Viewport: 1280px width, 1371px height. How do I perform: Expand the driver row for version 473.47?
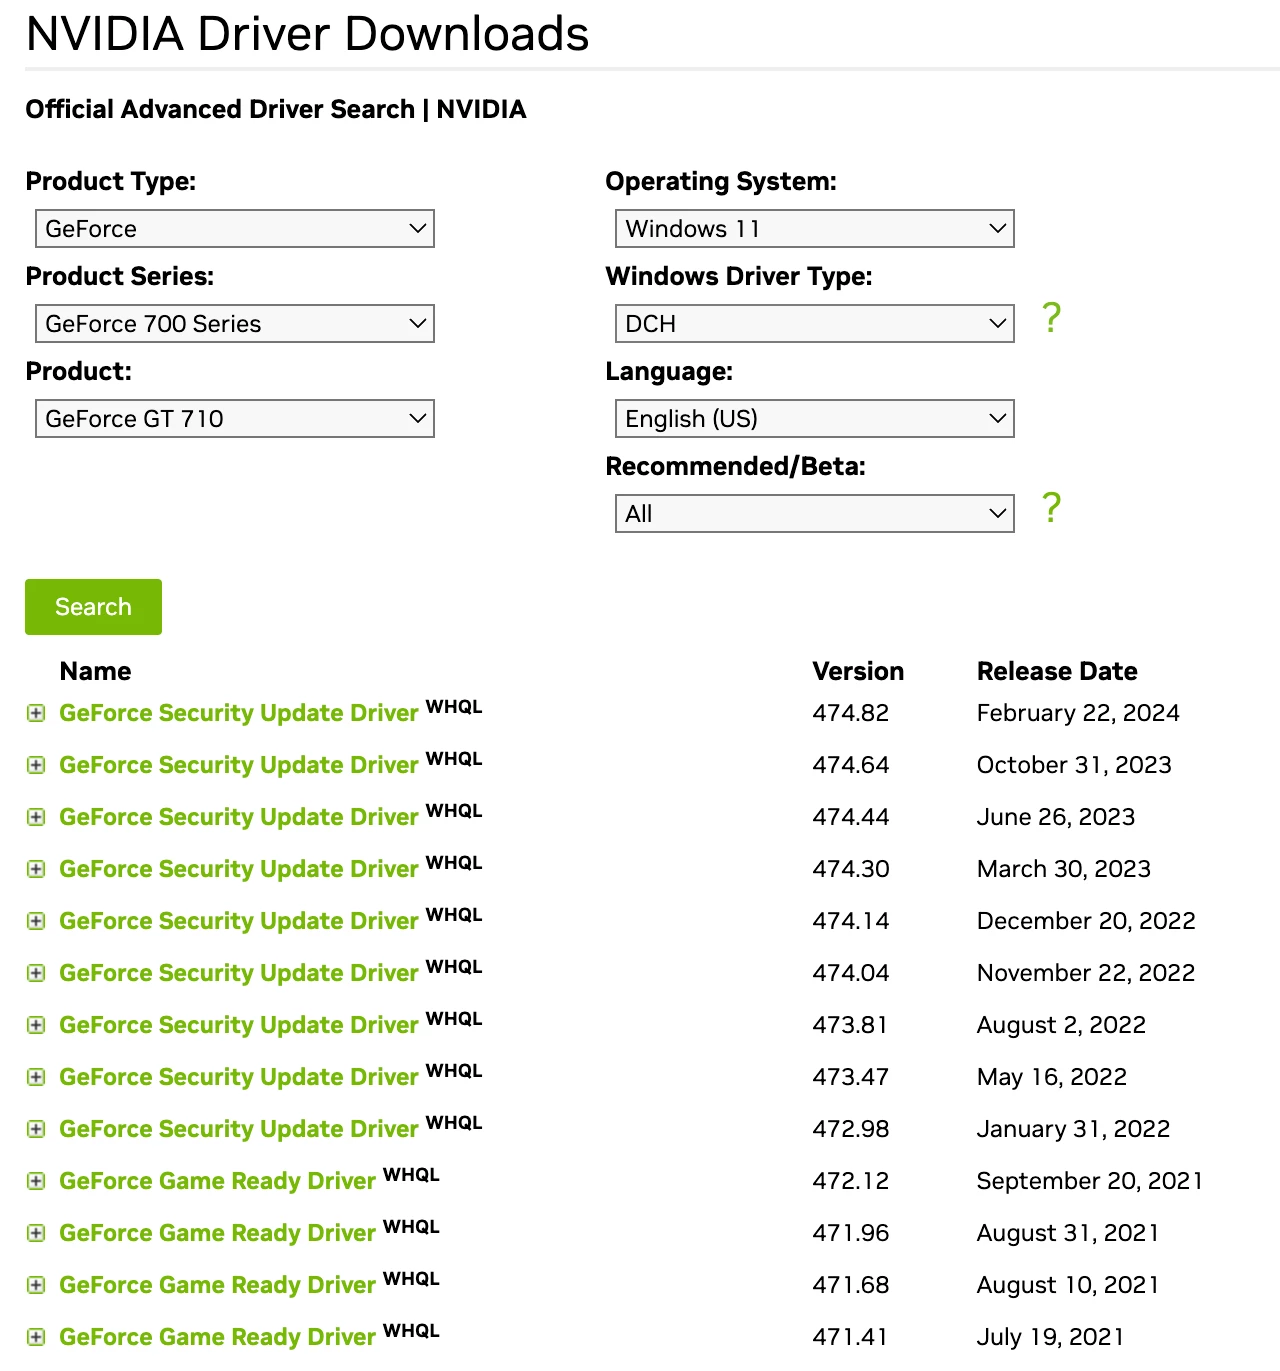point(36,1077)
